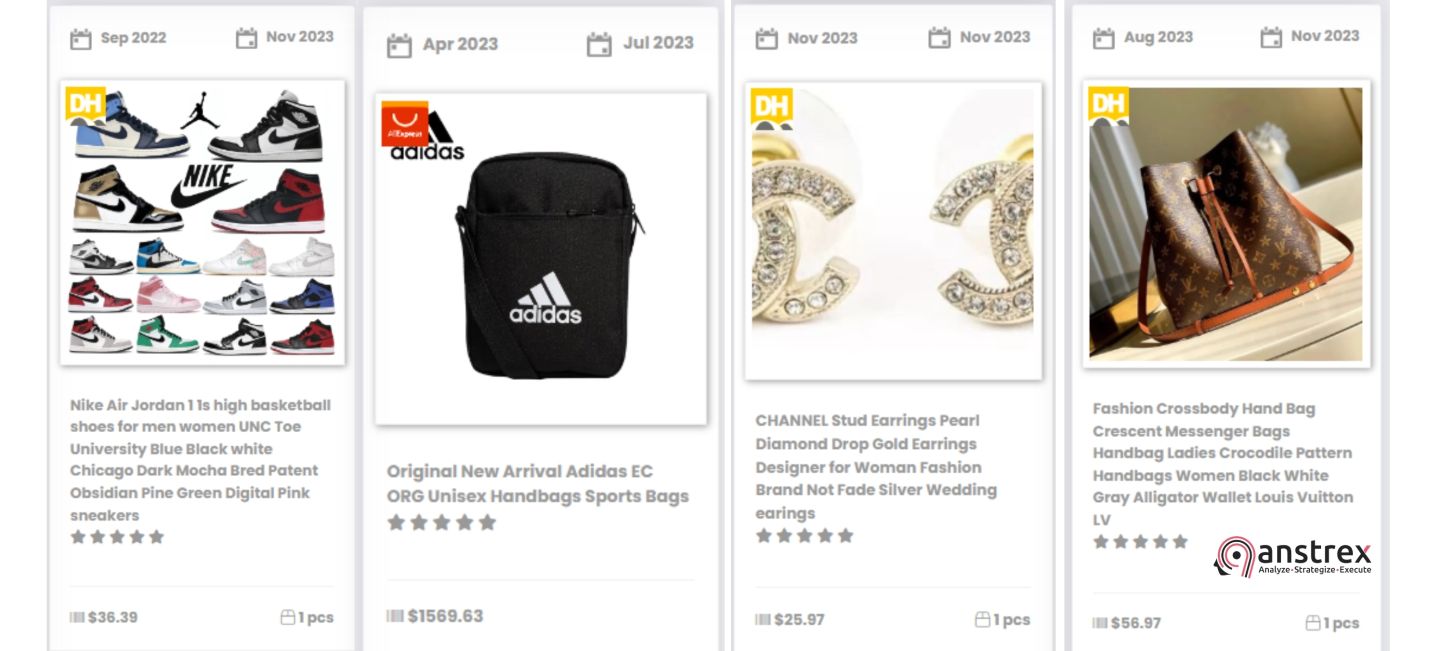Click barcode icon beside $1569.63 price

(395, 616)
